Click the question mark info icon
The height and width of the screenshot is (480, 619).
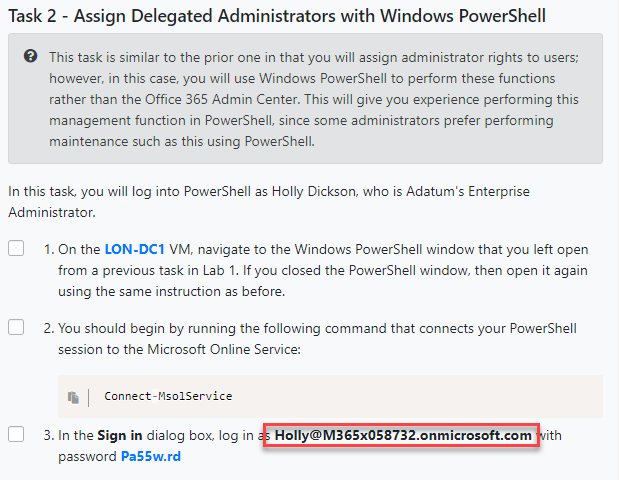[31, 57]
